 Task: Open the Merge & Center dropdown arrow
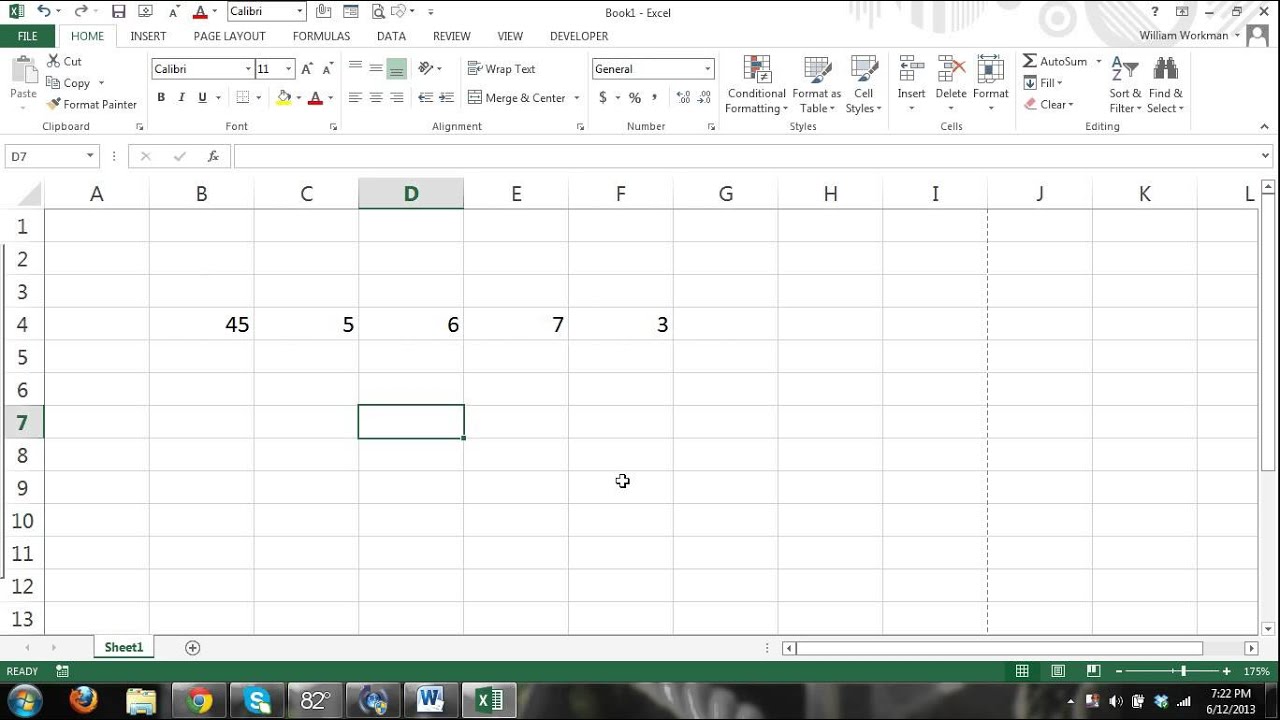pos(577,98)
